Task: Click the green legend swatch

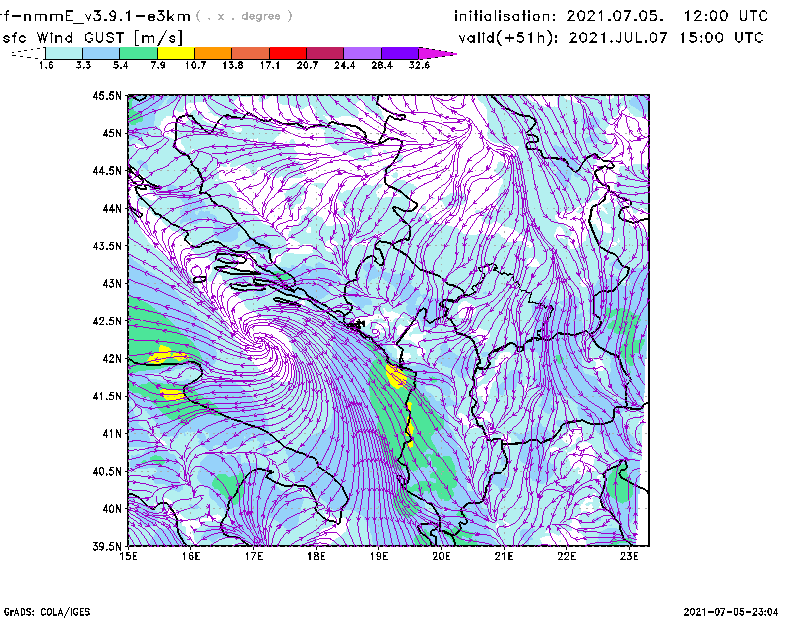Action: pos(139,53)
